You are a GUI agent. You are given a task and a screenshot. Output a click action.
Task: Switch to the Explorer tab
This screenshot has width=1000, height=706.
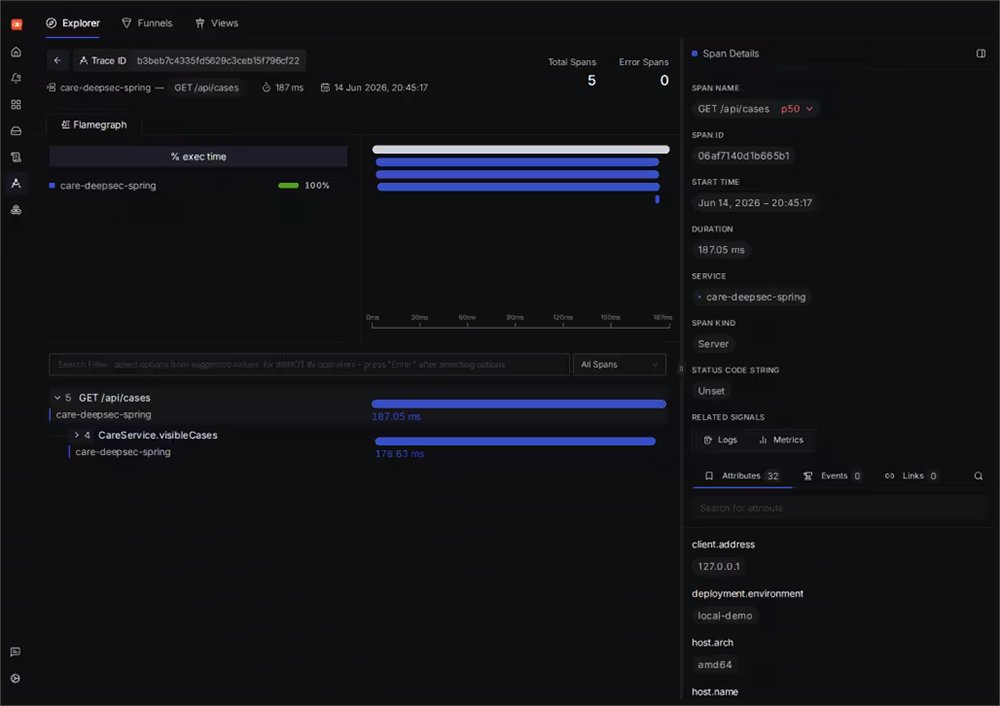tap(73, 23)
